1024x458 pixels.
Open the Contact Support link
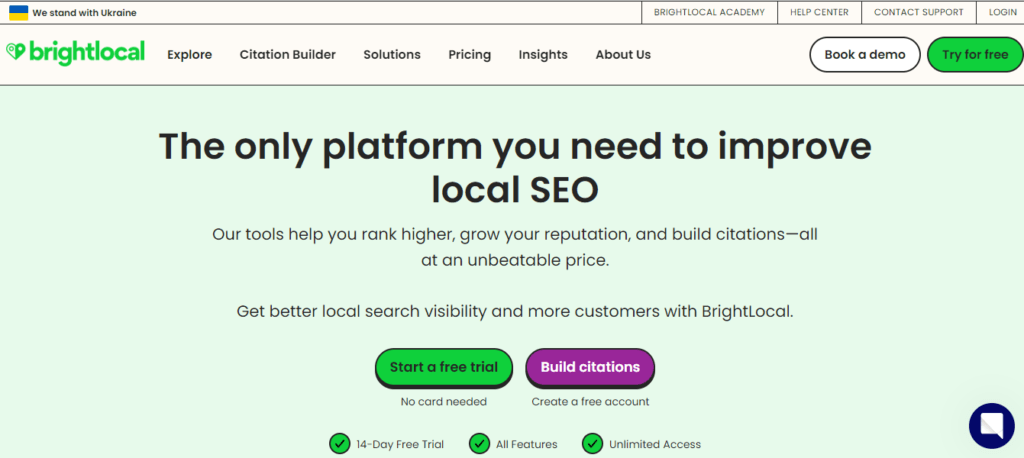click(918, 12)
